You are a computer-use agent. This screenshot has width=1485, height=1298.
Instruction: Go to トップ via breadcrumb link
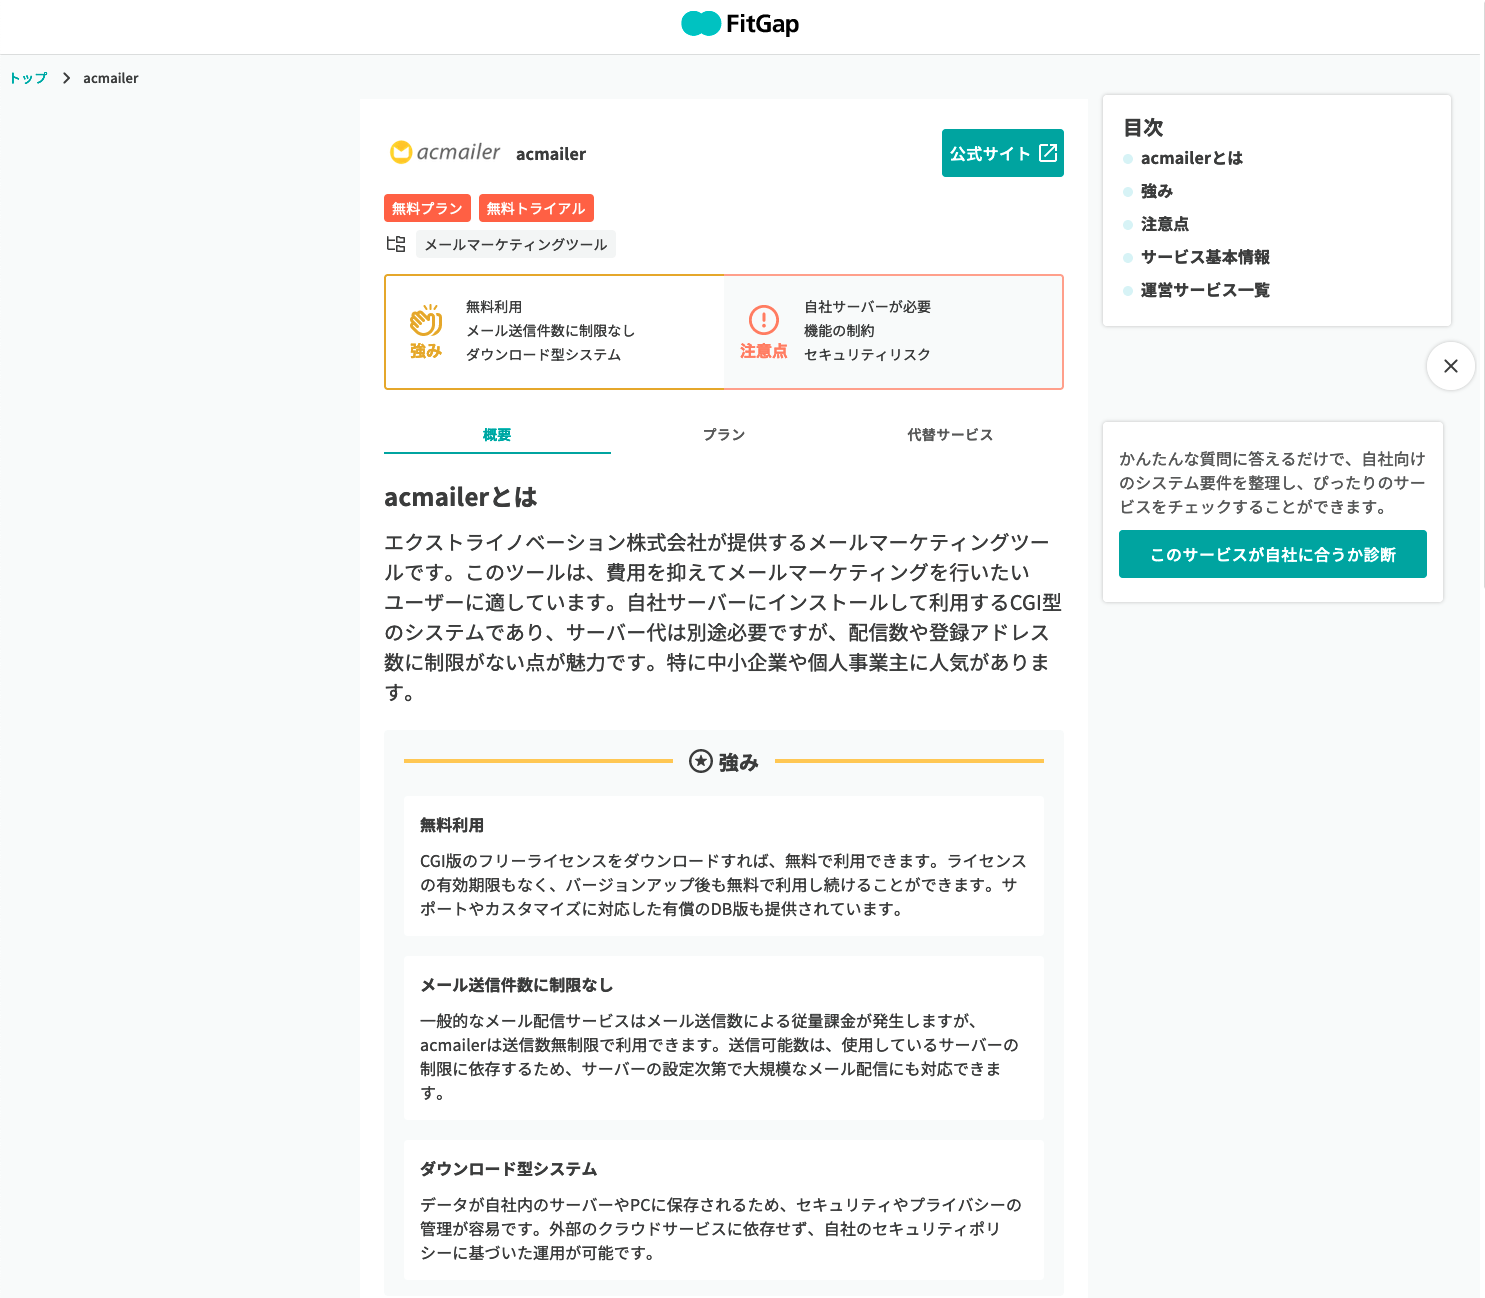coord(28,78)
